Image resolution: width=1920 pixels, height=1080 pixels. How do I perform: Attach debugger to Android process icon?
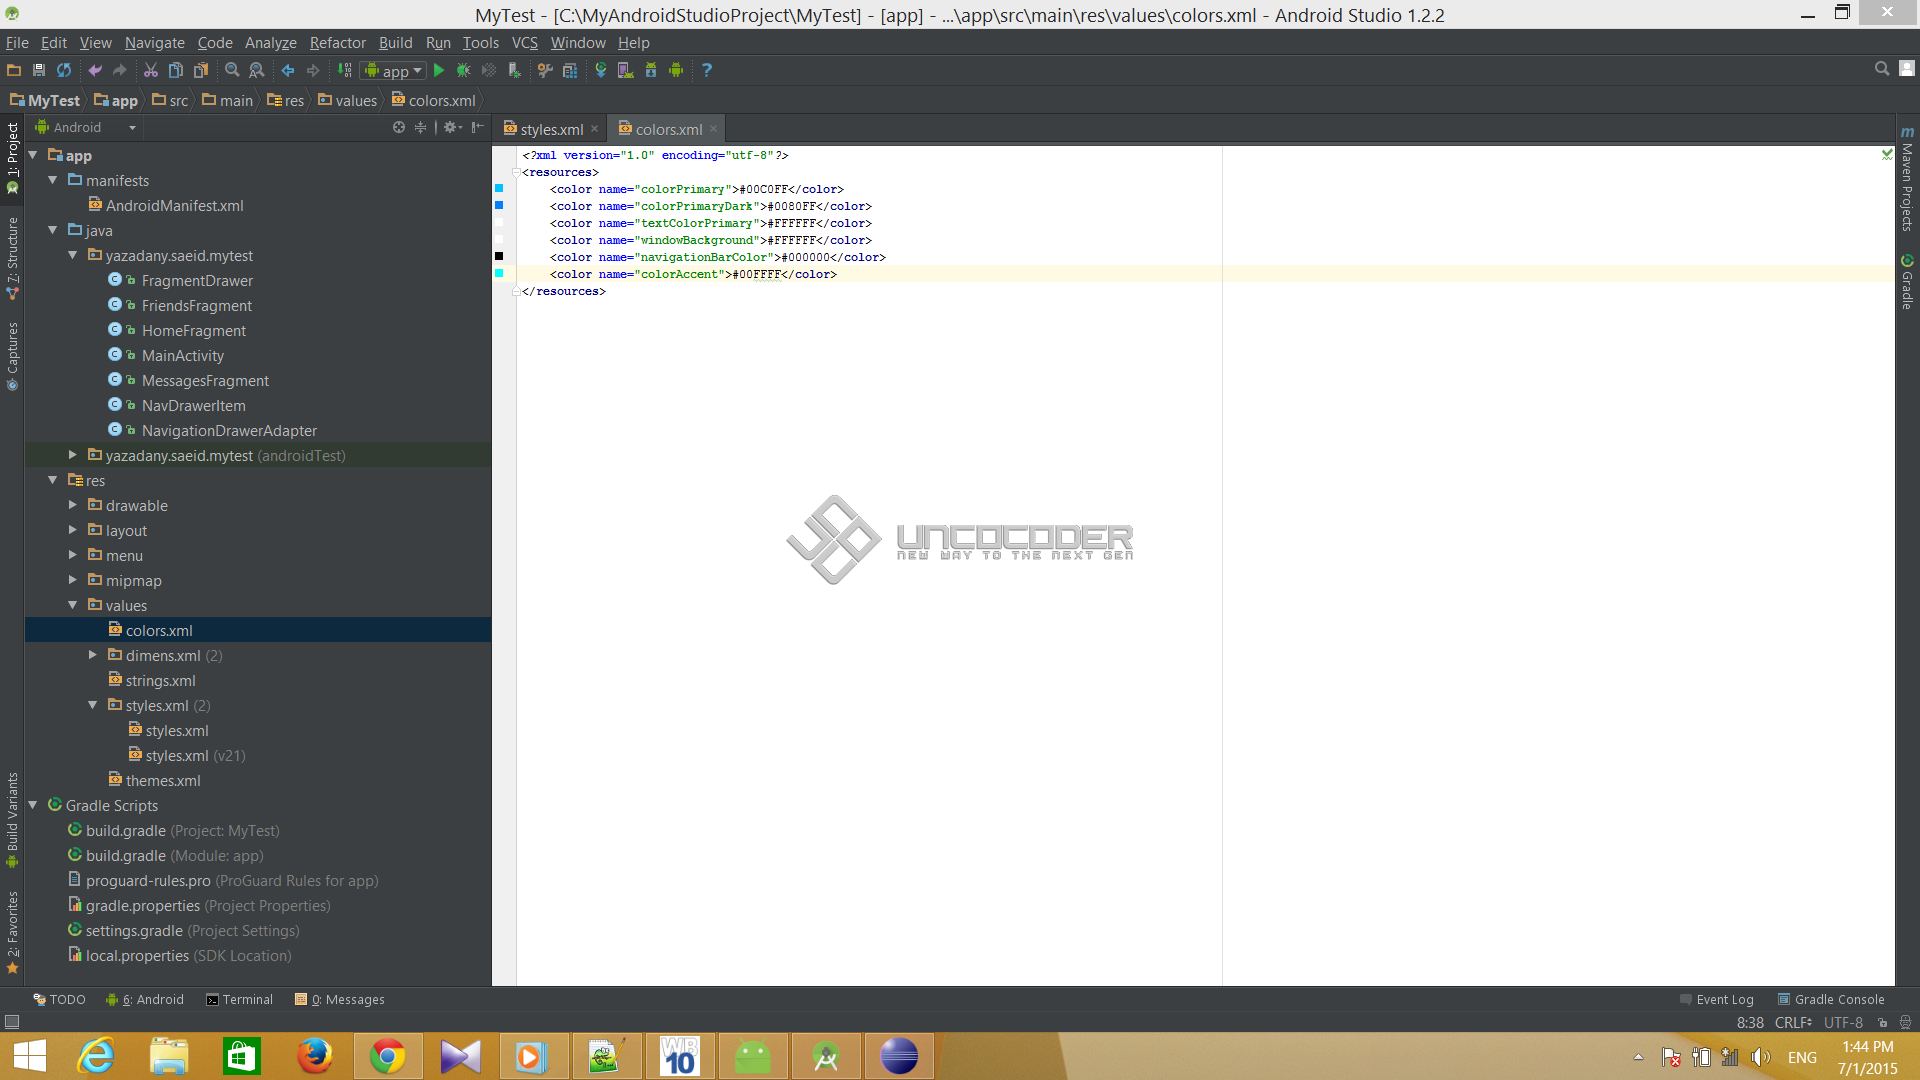click(514, 70)
